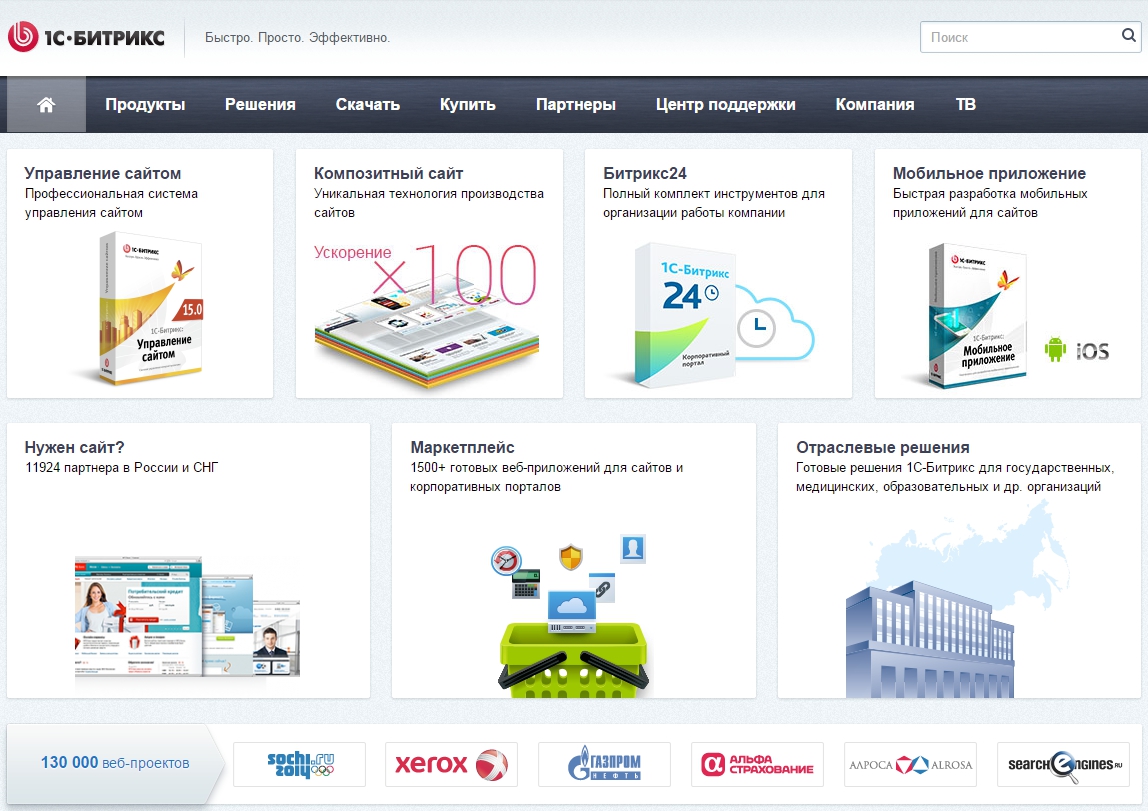Follow the Битрикс24 heading link

[644, 173]
